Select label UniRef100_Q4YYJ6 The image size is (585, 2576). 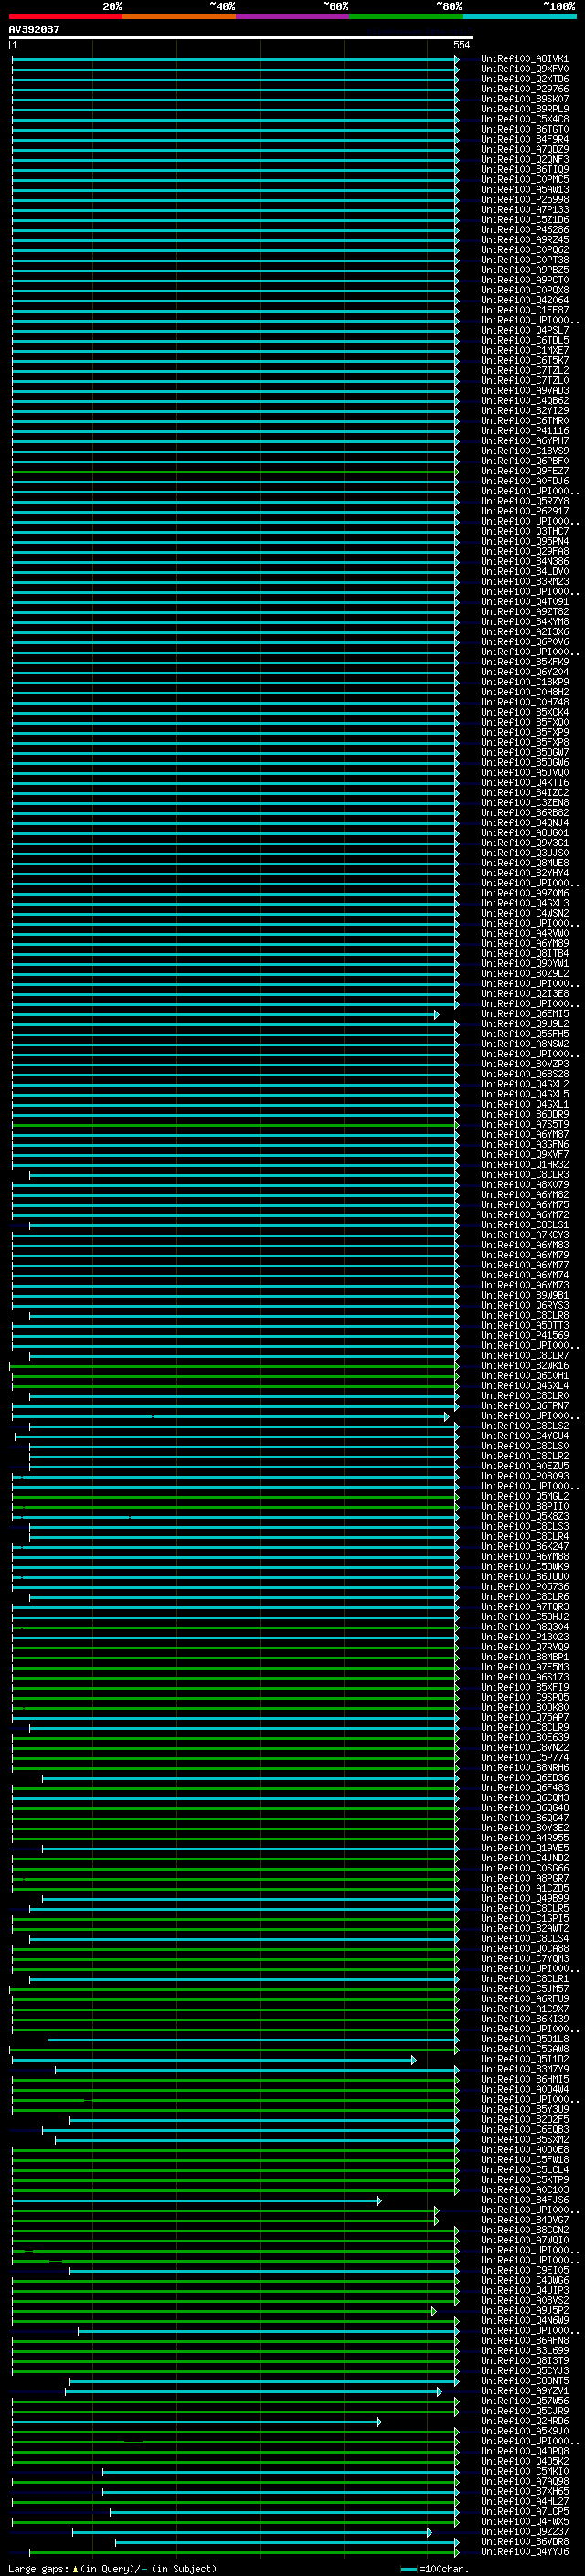(524, 2552)
